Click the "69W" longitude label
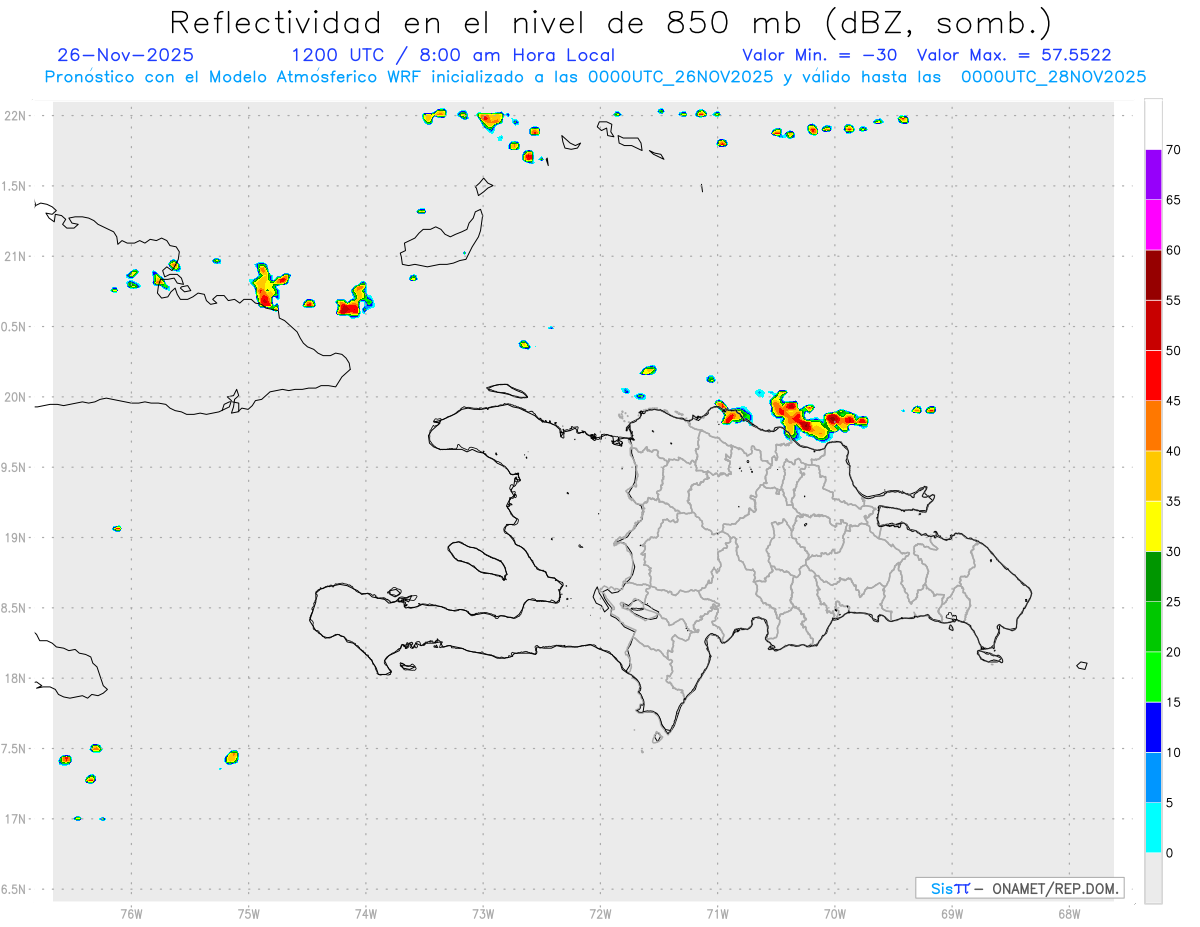Image resolution: width=1200 pixels, height=927 pixels. coord(952,912)
